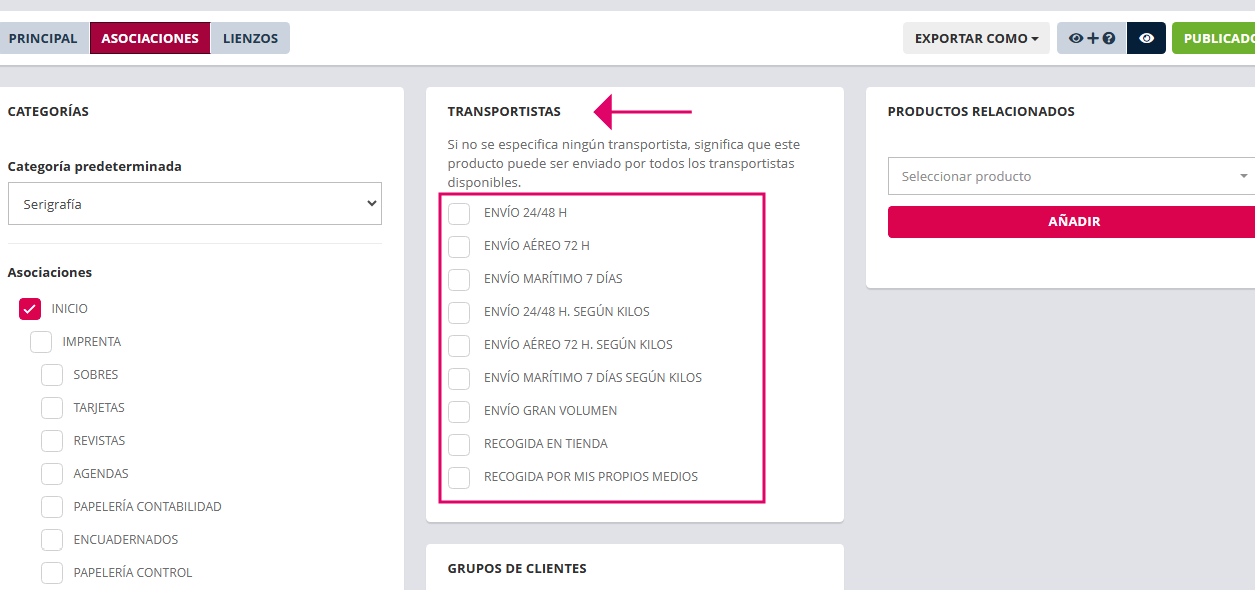Uncheck the INICIO category checkbox
1255x590 pixels.
click(30, 309)
